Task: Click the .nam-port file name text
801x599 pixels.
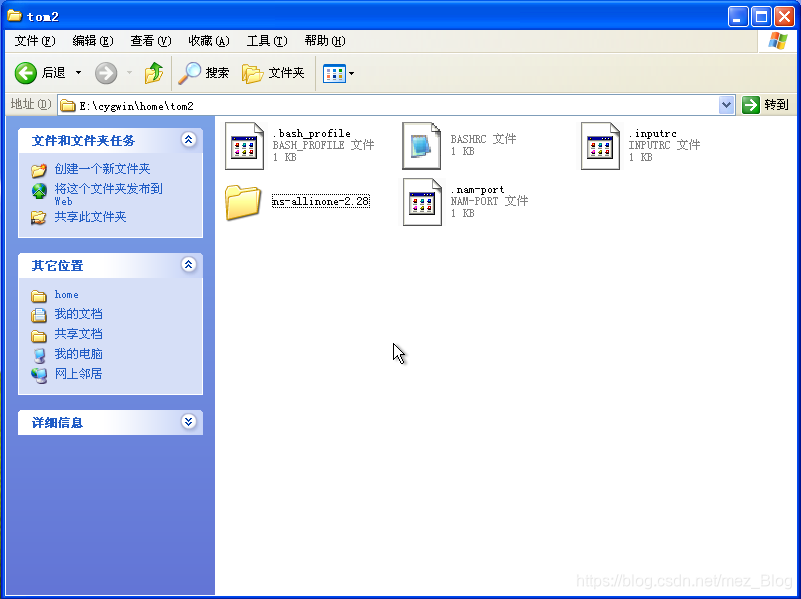Action: click(x=478, y=189)
